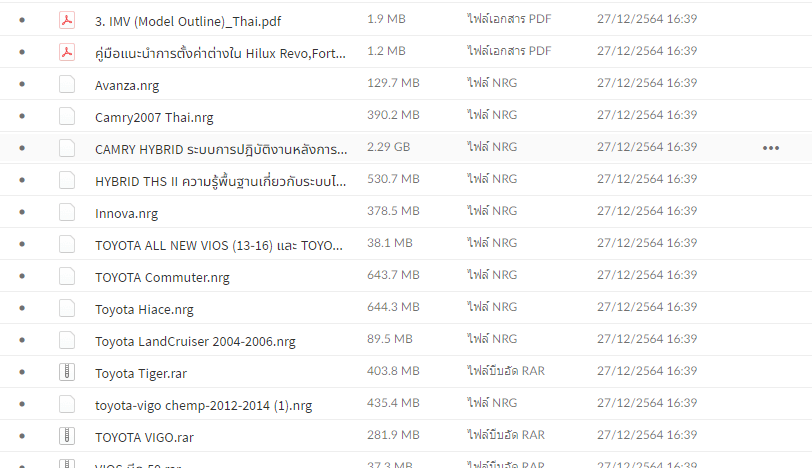This screenshot has width=812, height=468.
Task: Open toyota-vigo chemp-2012-2014 (1).nrg
Action: pos(204,405)
